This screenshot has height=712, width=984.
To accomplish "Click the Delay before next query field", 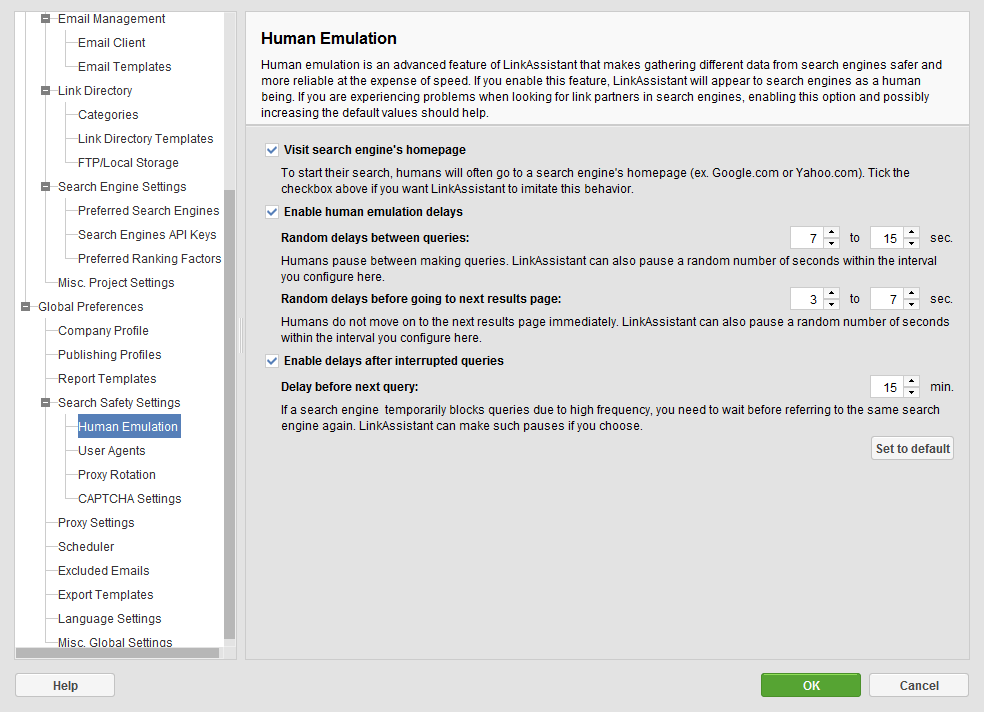I will 887,387.
